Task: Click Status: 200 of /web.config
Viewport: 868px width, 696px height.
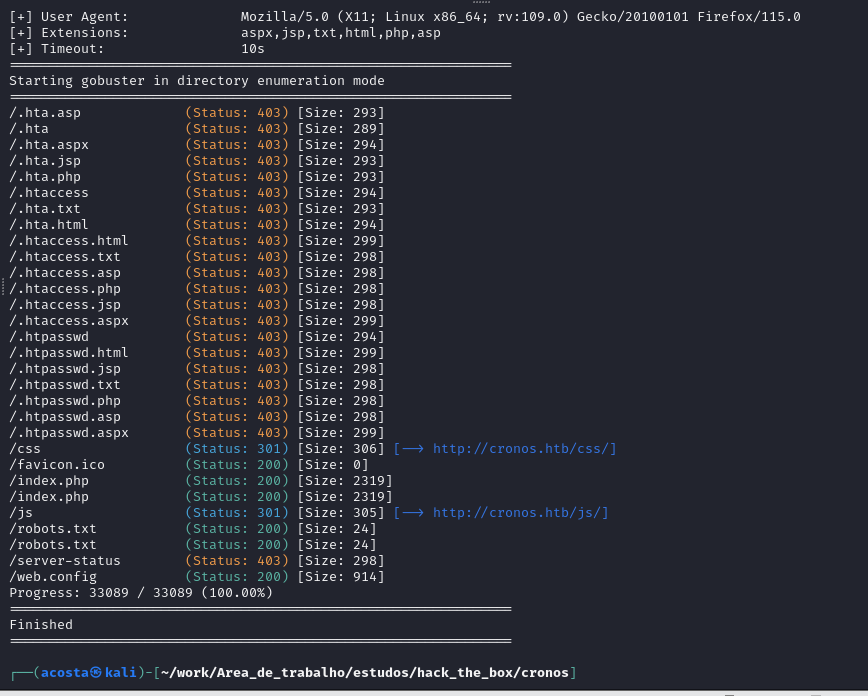Action: click(237, 577)
